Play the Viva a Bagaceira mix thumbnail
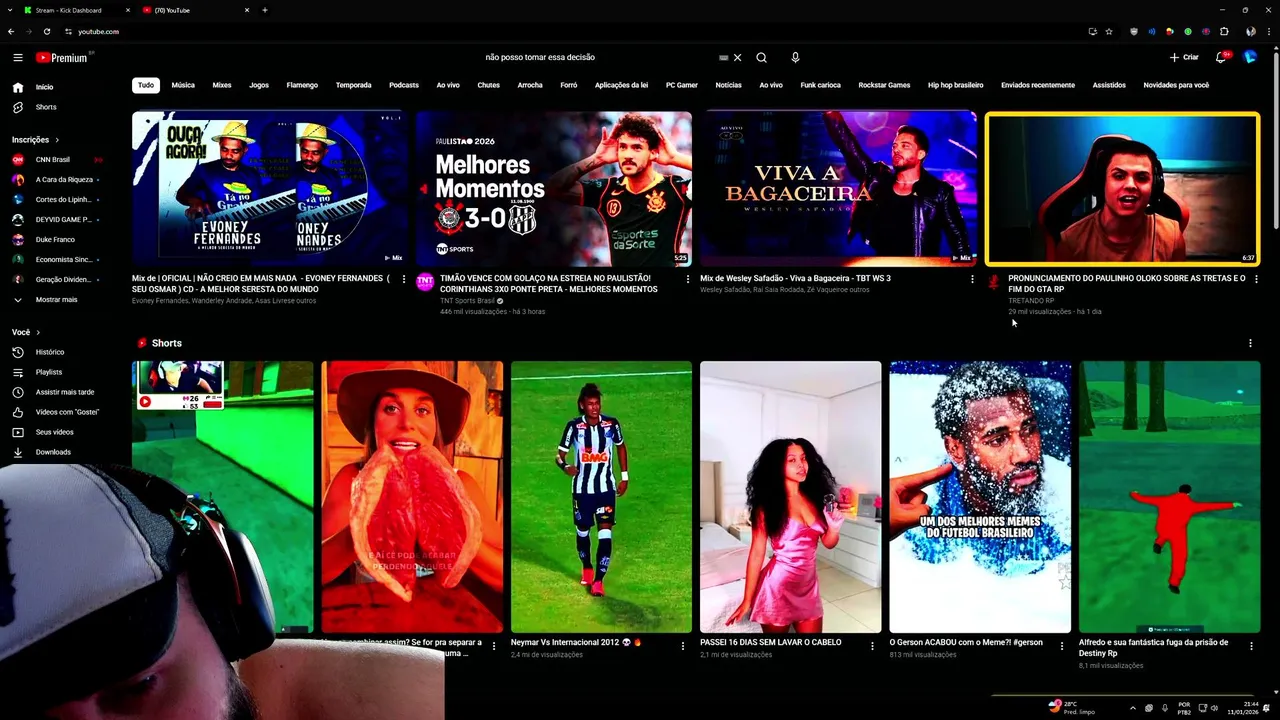 coord(838,188)
